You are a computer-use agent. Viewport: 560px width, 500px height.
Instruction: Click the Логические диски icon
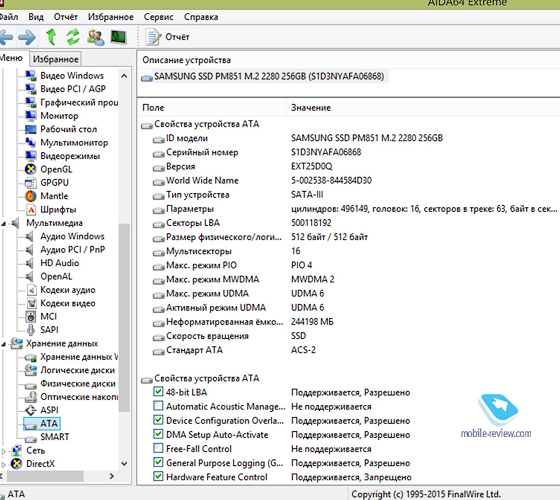pos(31,370)
